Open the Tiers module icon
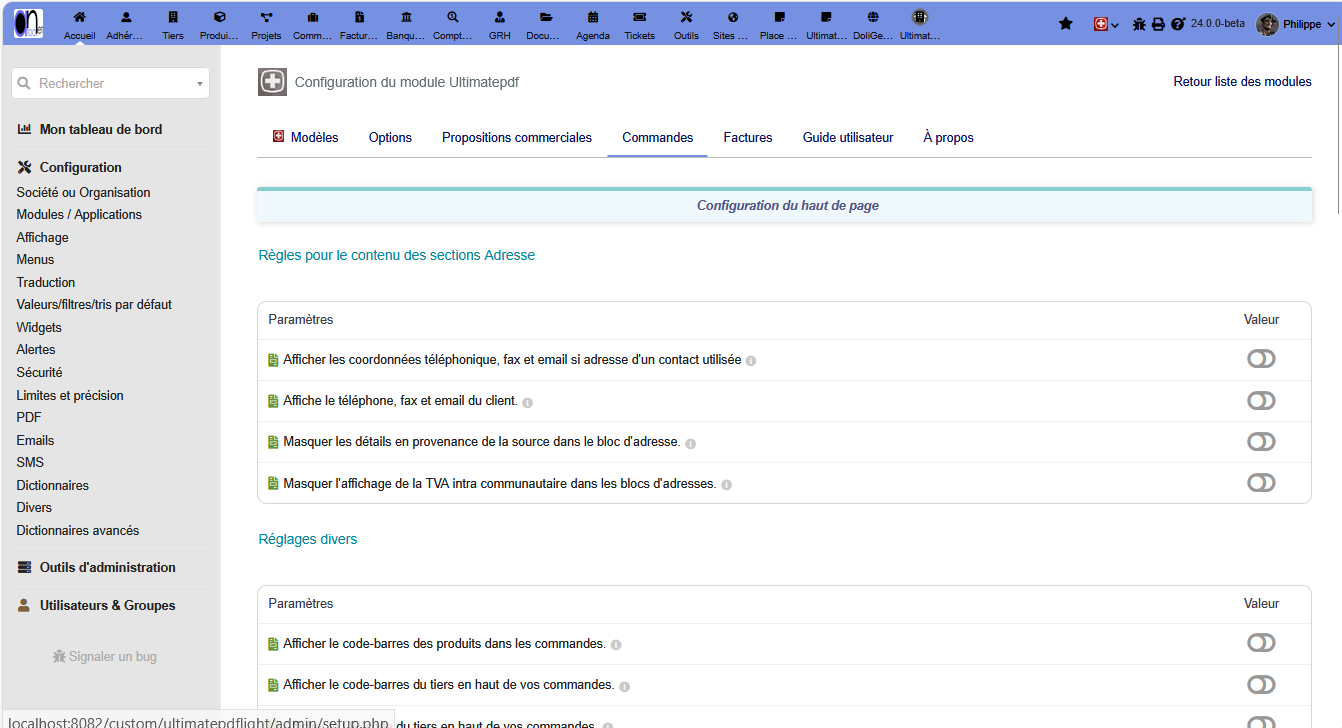 (x=173, y=24)
